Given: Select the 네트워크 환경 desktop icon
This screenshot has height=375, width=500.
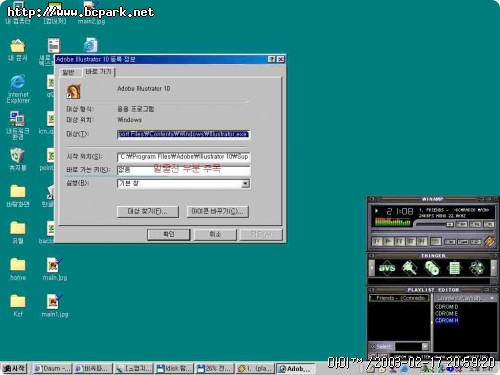Looking at the screenshot, I should click(x=18, y=125).
